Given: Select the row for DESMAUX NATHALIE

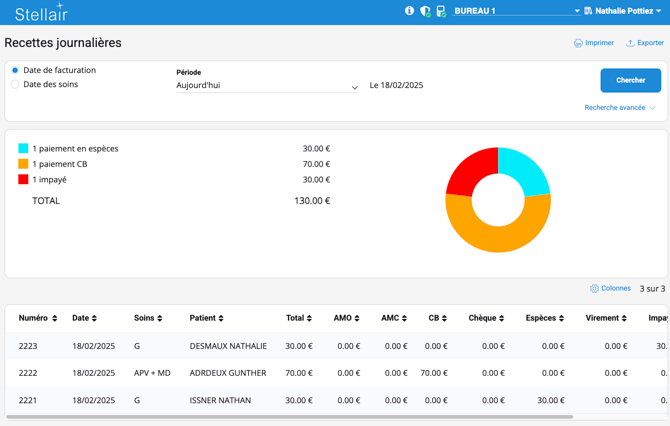Looking at the screenshot, I should 228,346.
